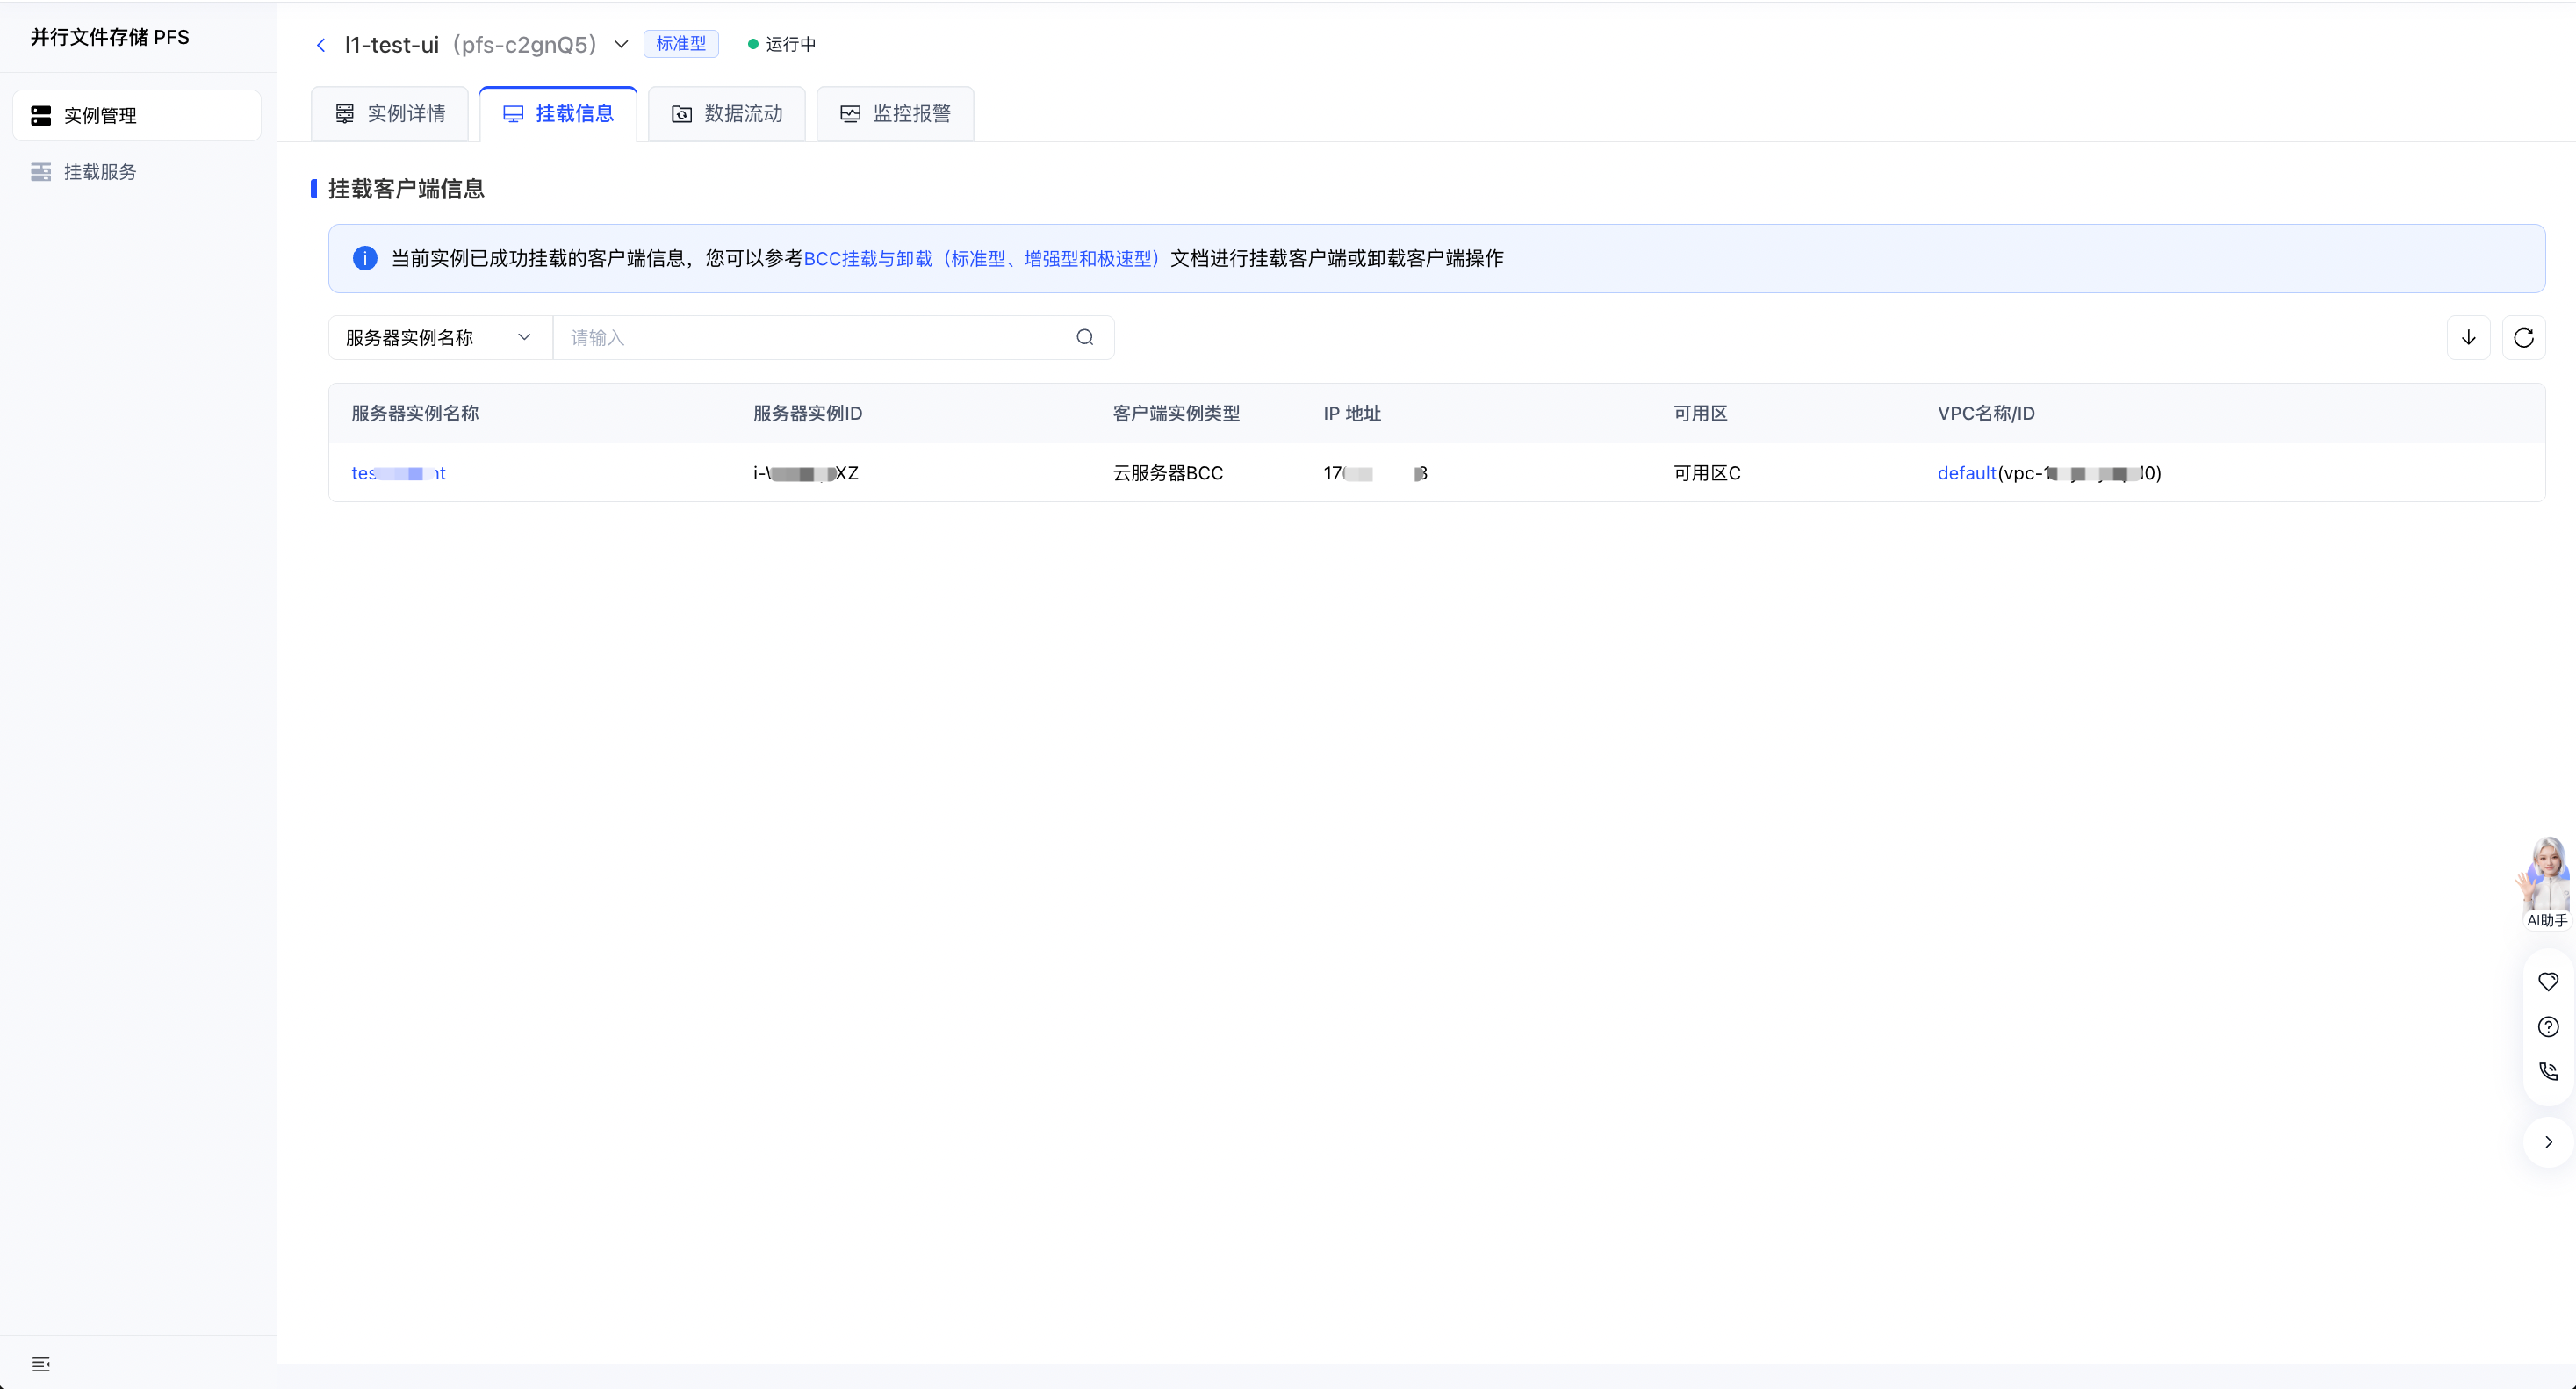Open the AI助手 assistant
Screen dimensions: 2576x1389
[x=2546, y=883]
